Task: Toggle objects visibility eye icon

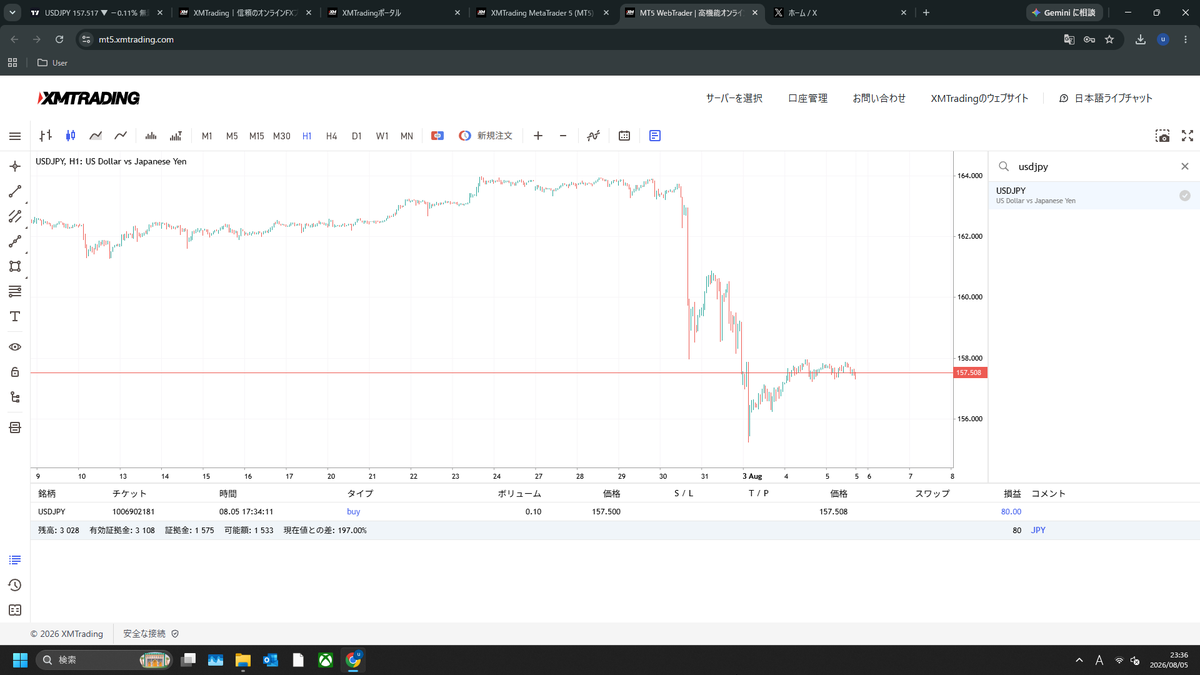Action: click(15, 347)
